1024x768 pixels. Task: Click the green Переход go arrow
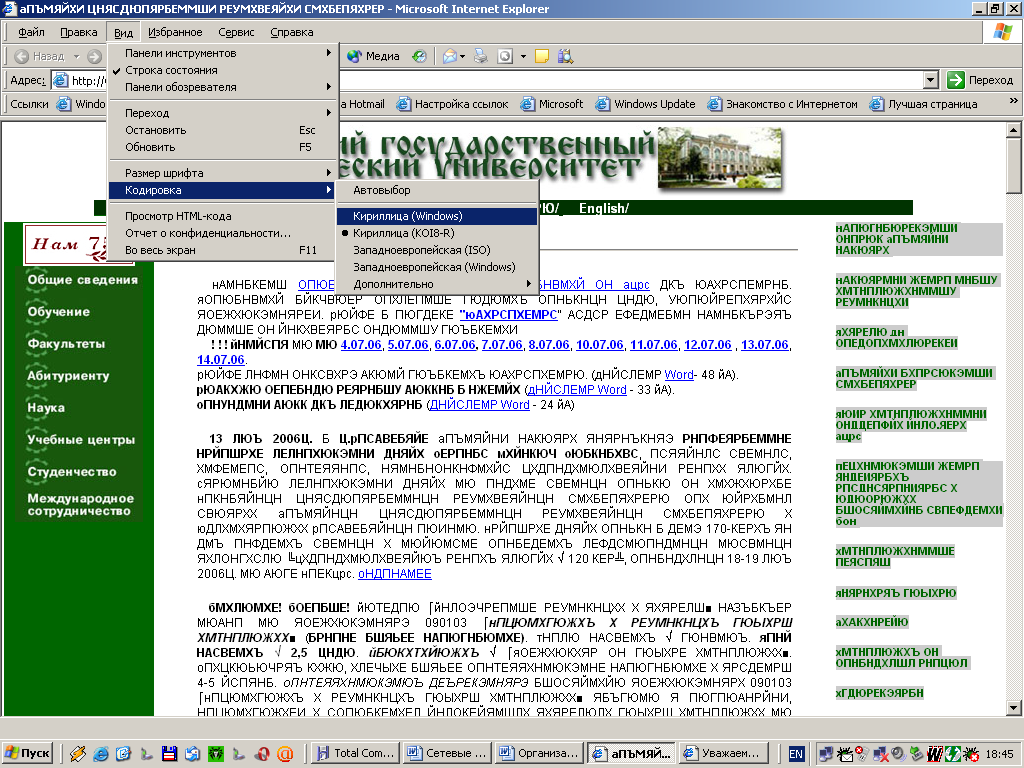pos(955,80)
